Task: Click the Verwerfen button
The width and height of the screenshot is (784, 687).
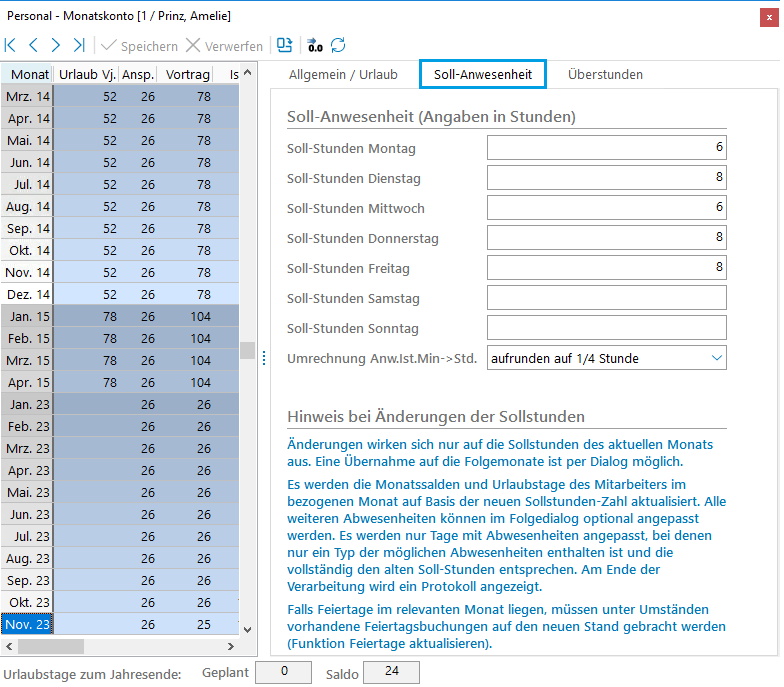Action: [x=225, y=46]
